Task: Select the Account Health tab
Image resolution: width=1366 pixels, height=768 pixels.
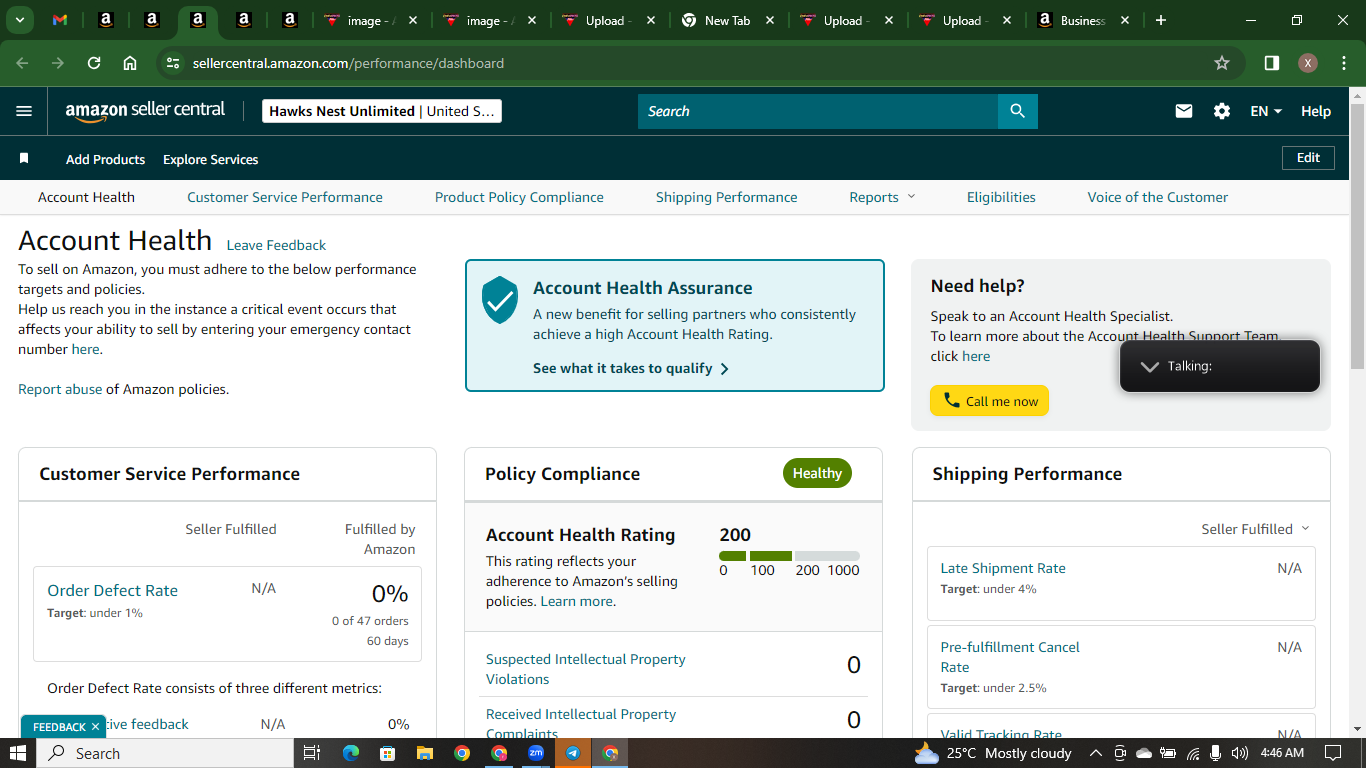Action: click(86, 197)
